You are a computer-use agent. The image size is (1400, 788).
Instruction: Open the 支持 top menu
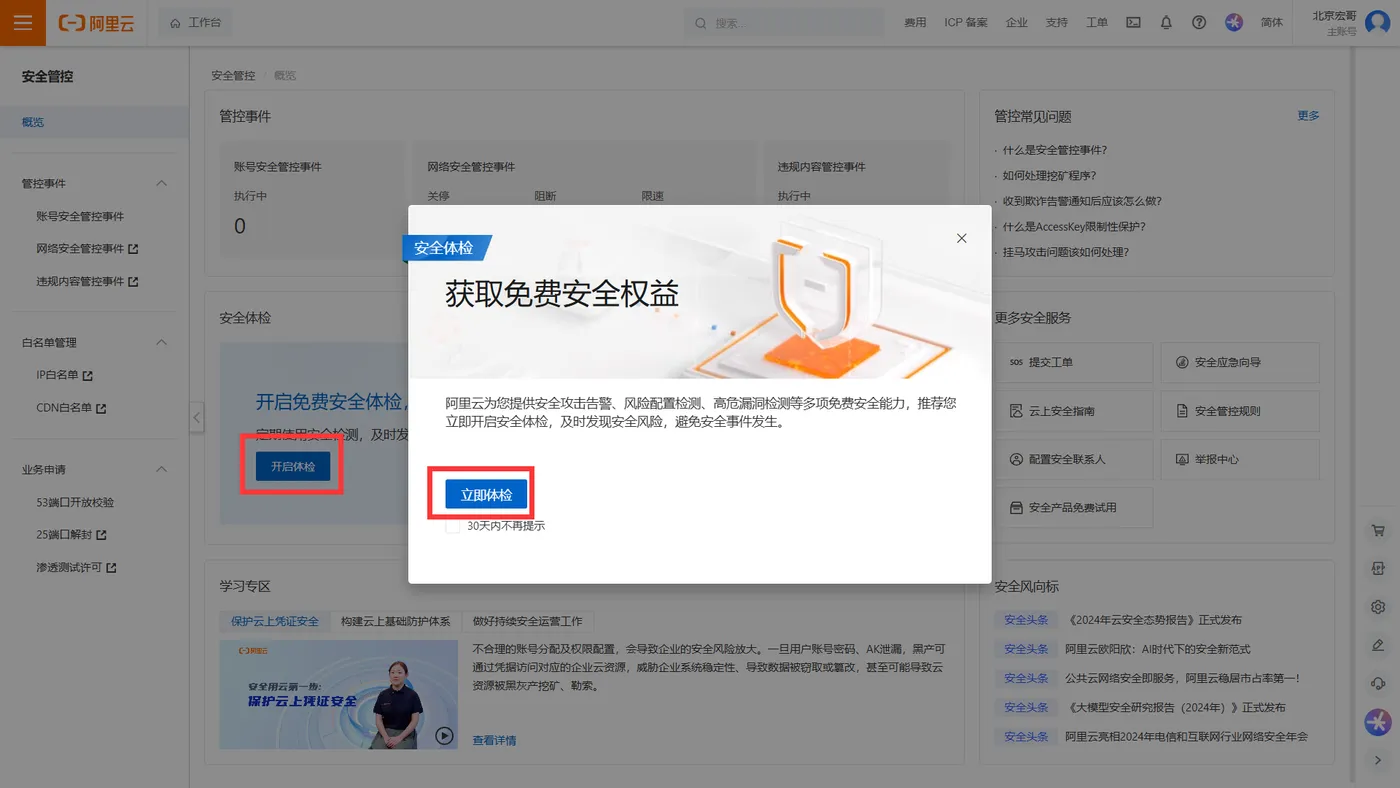pos(1057,22)
